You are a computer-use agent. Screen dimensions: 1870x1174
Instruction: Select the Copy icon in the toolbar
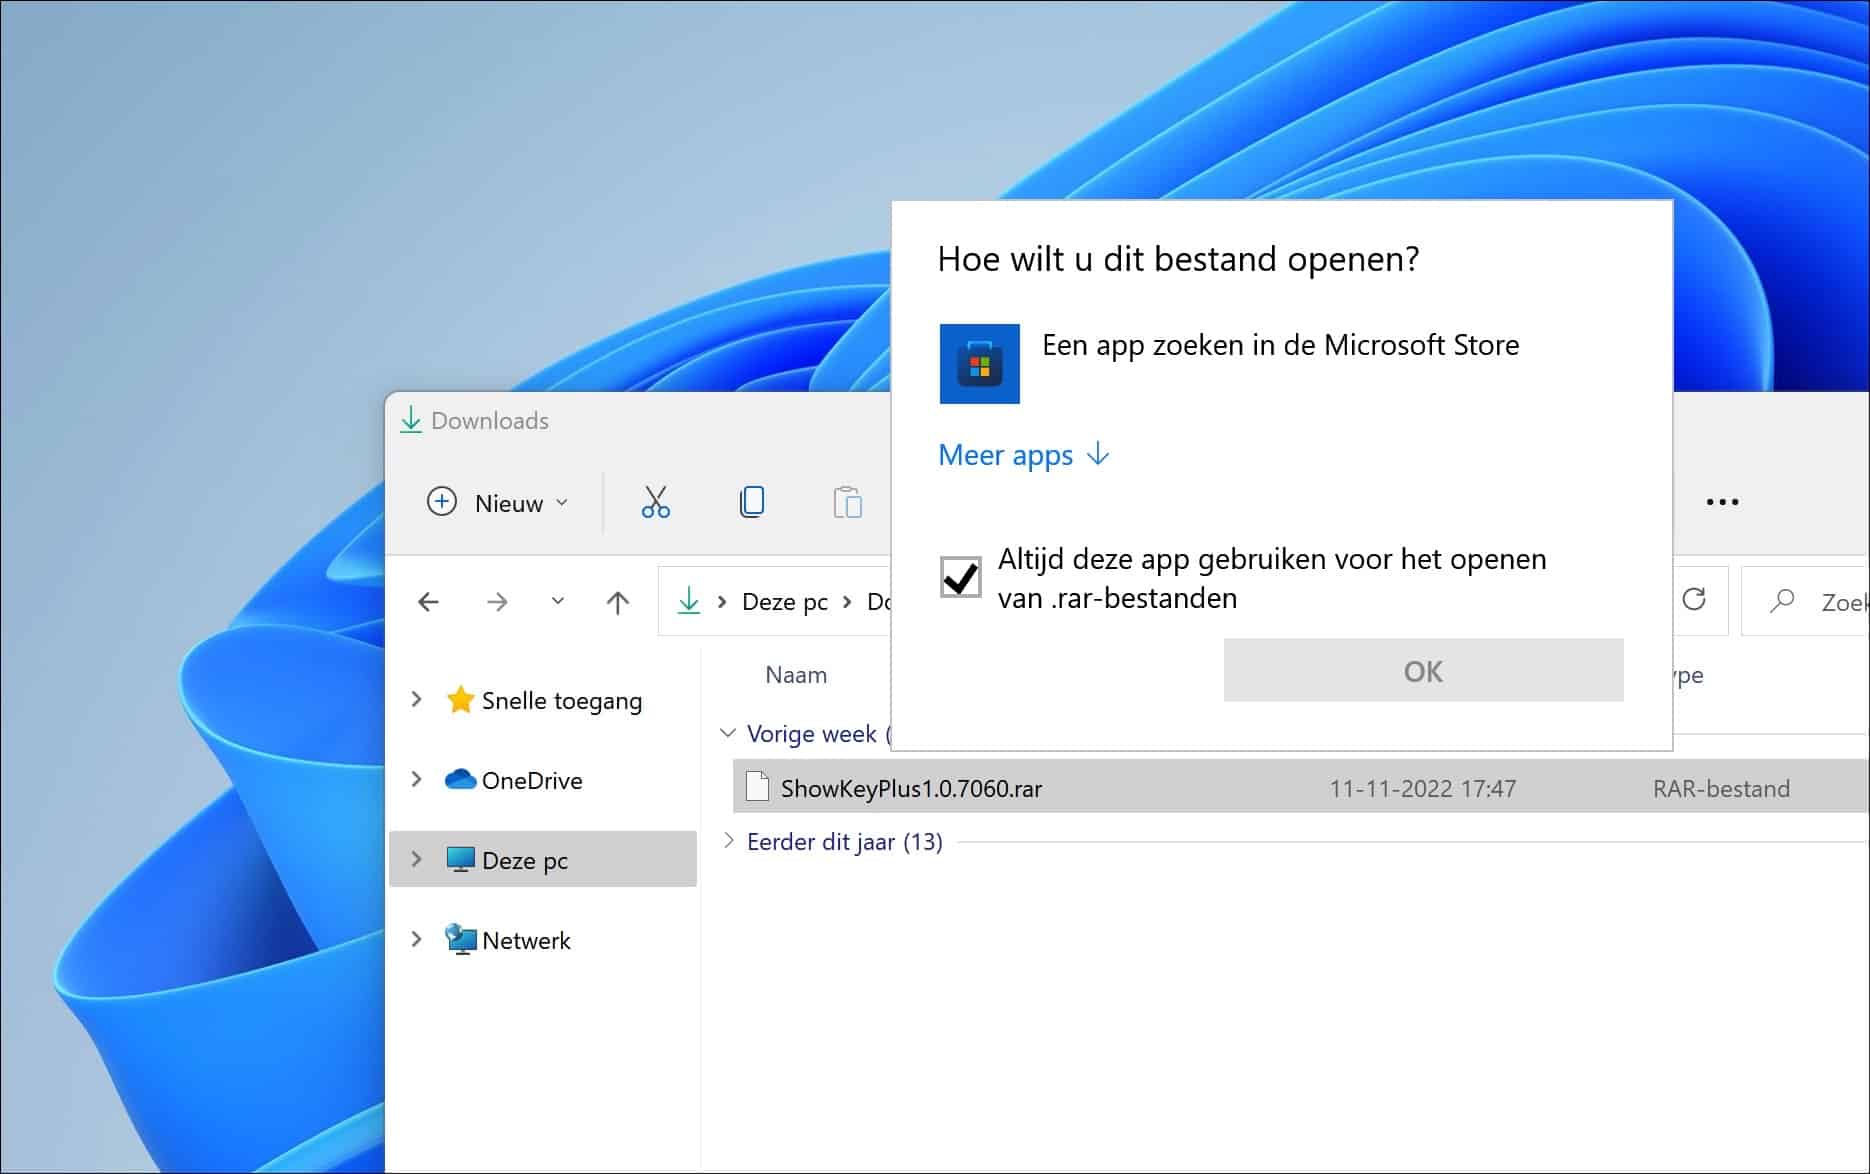[752, 501]
